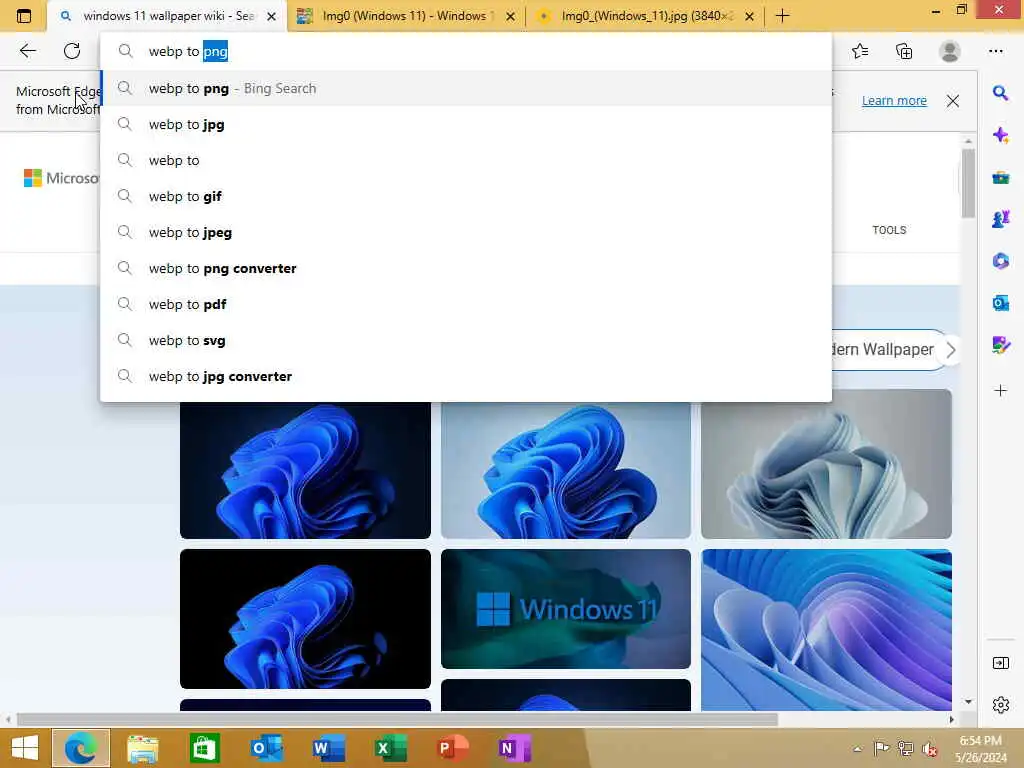This screenshot has height=768, width=1024.
Task: Open sidebar Search icon
Action: (1000, 93)
